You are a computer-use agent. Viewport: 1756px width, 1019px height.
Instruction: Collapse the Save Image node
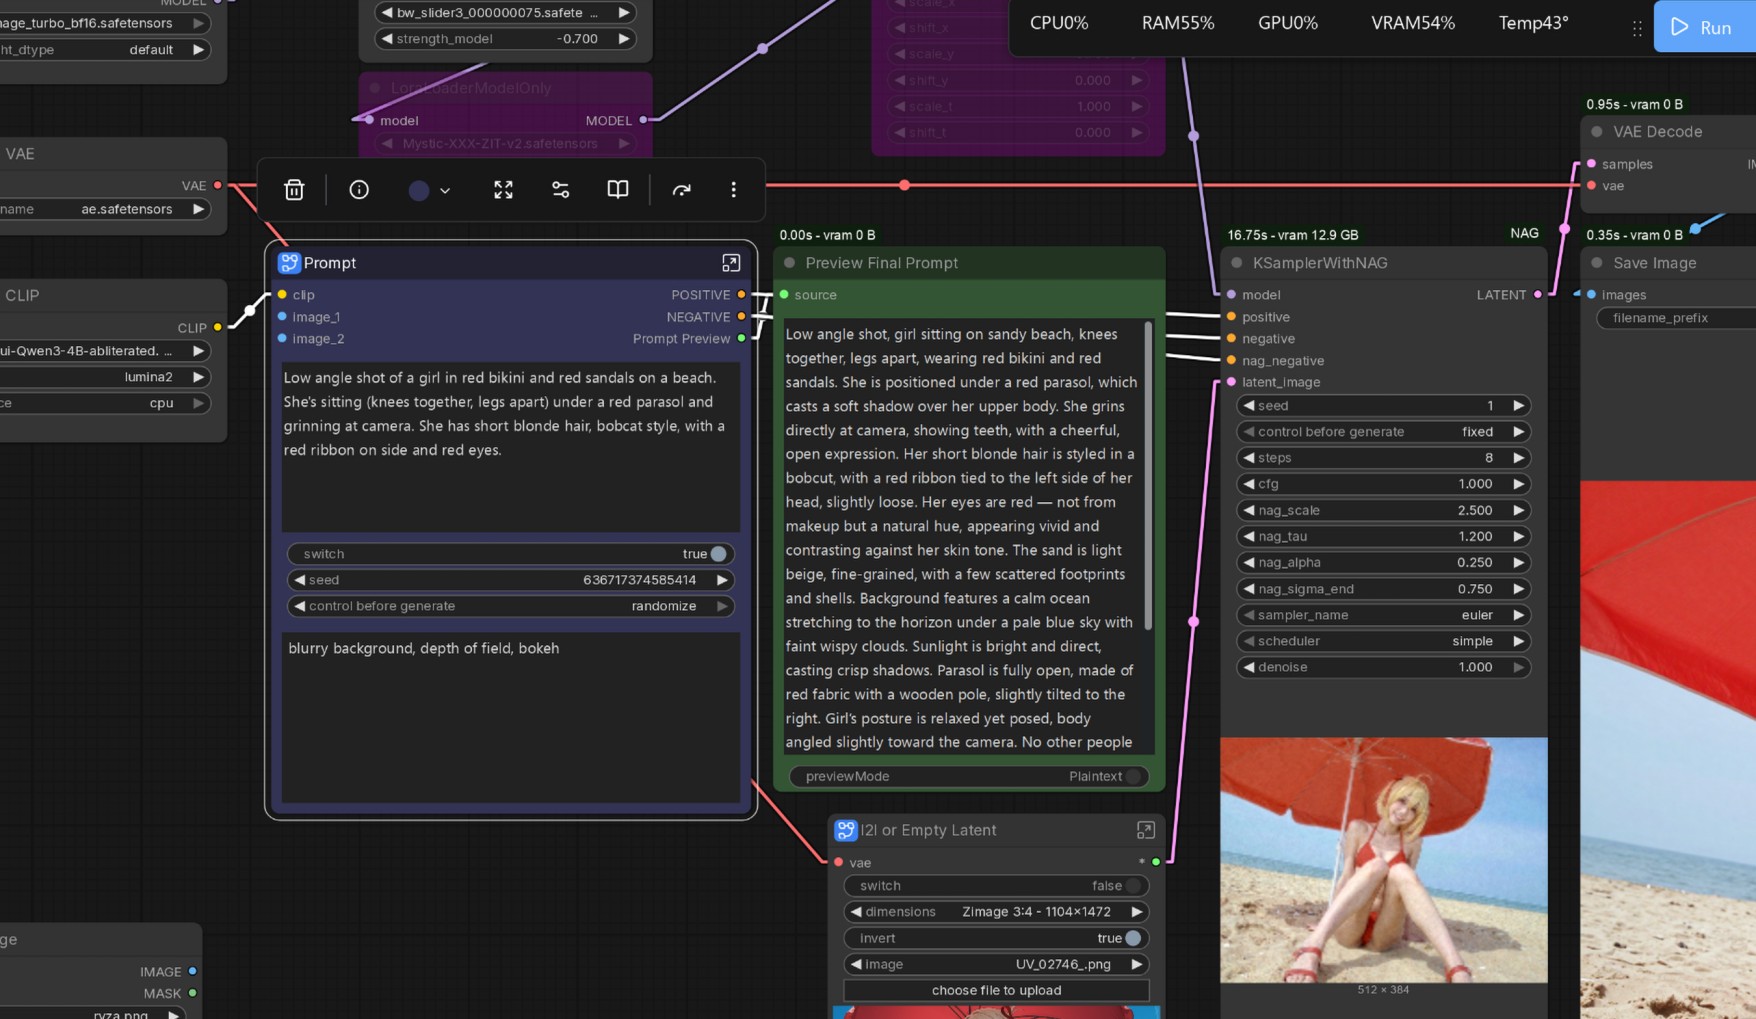1597,263
